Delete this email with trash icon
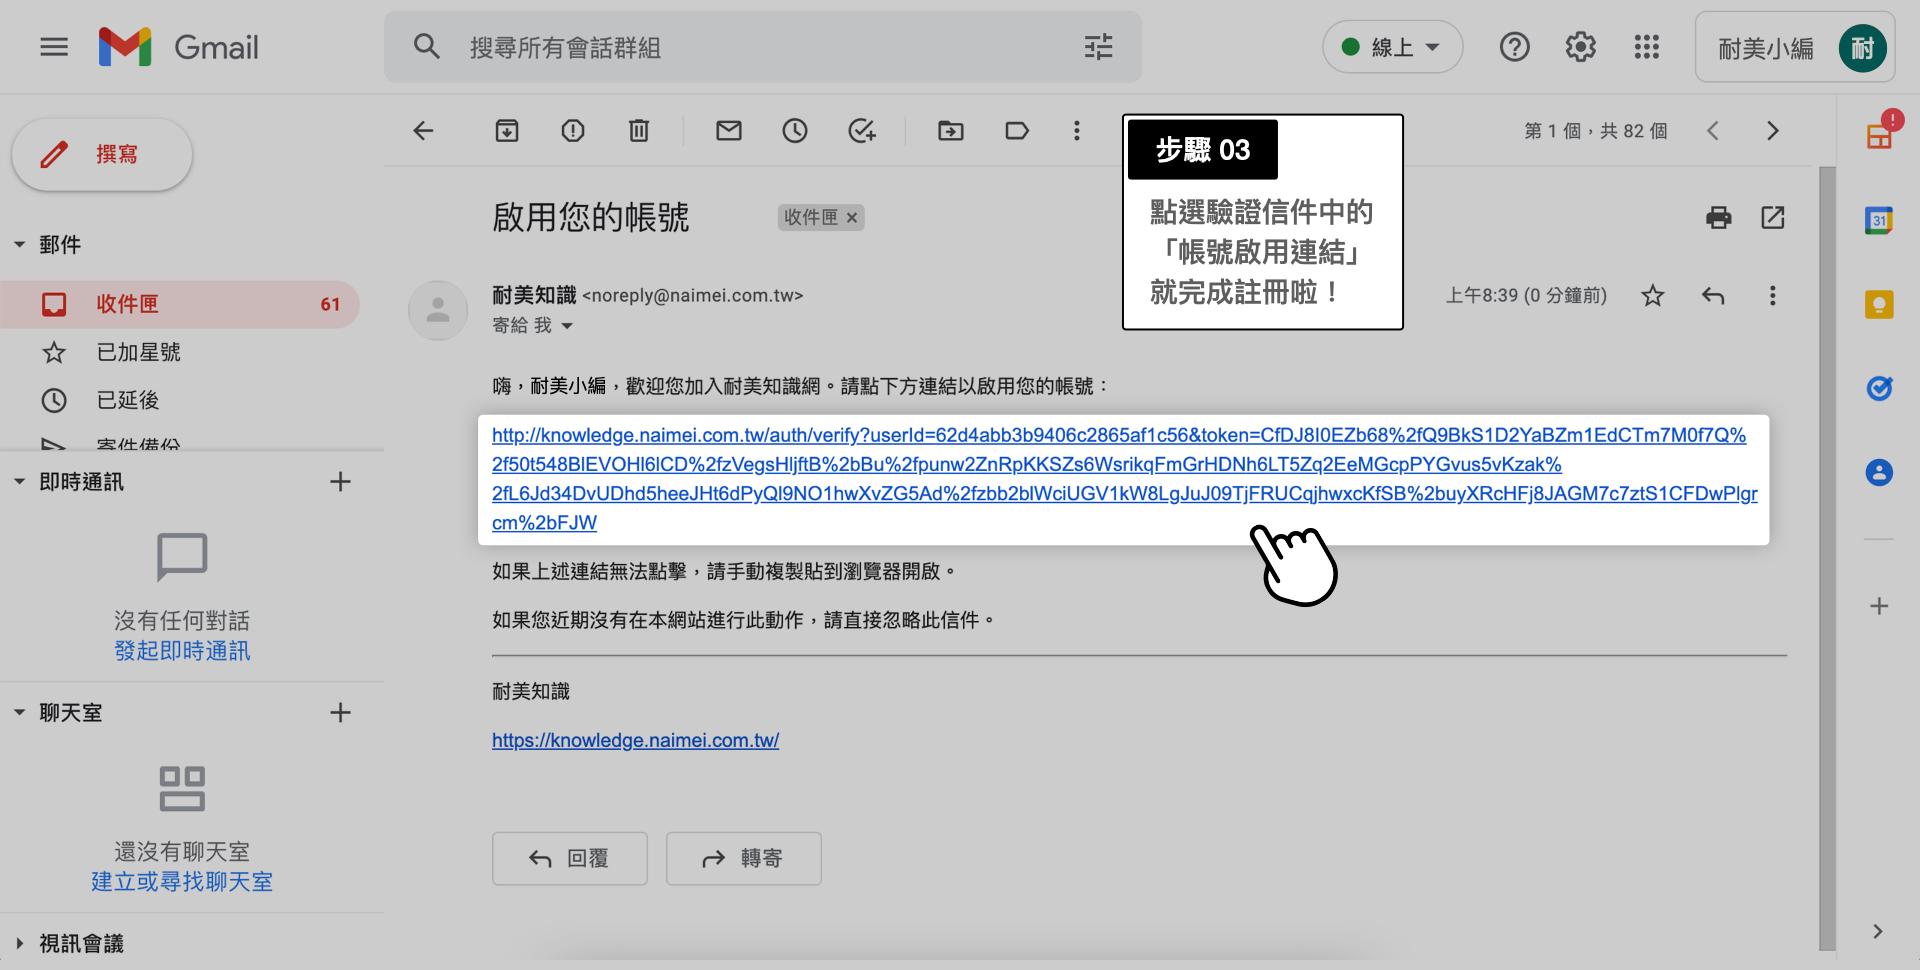Image resolution: width=1920 pixels, height=970 pixels. click(x=639, y=131)
